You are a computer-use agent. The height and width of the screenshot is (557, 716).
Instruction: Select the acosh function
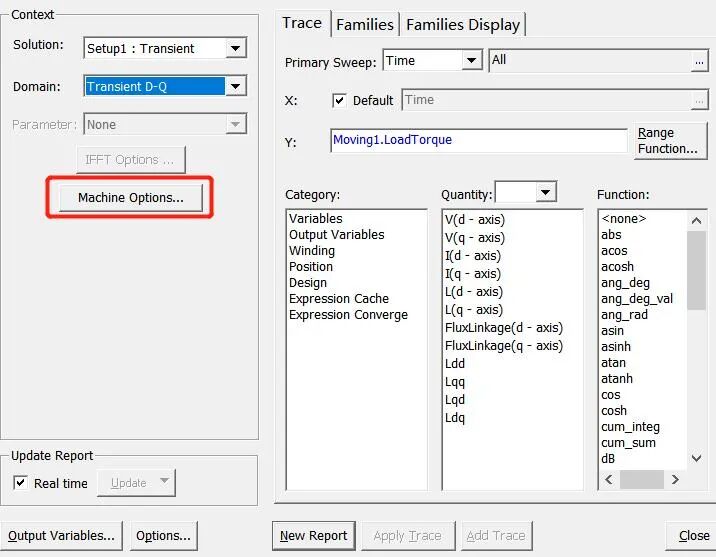[x=617, y=267]
